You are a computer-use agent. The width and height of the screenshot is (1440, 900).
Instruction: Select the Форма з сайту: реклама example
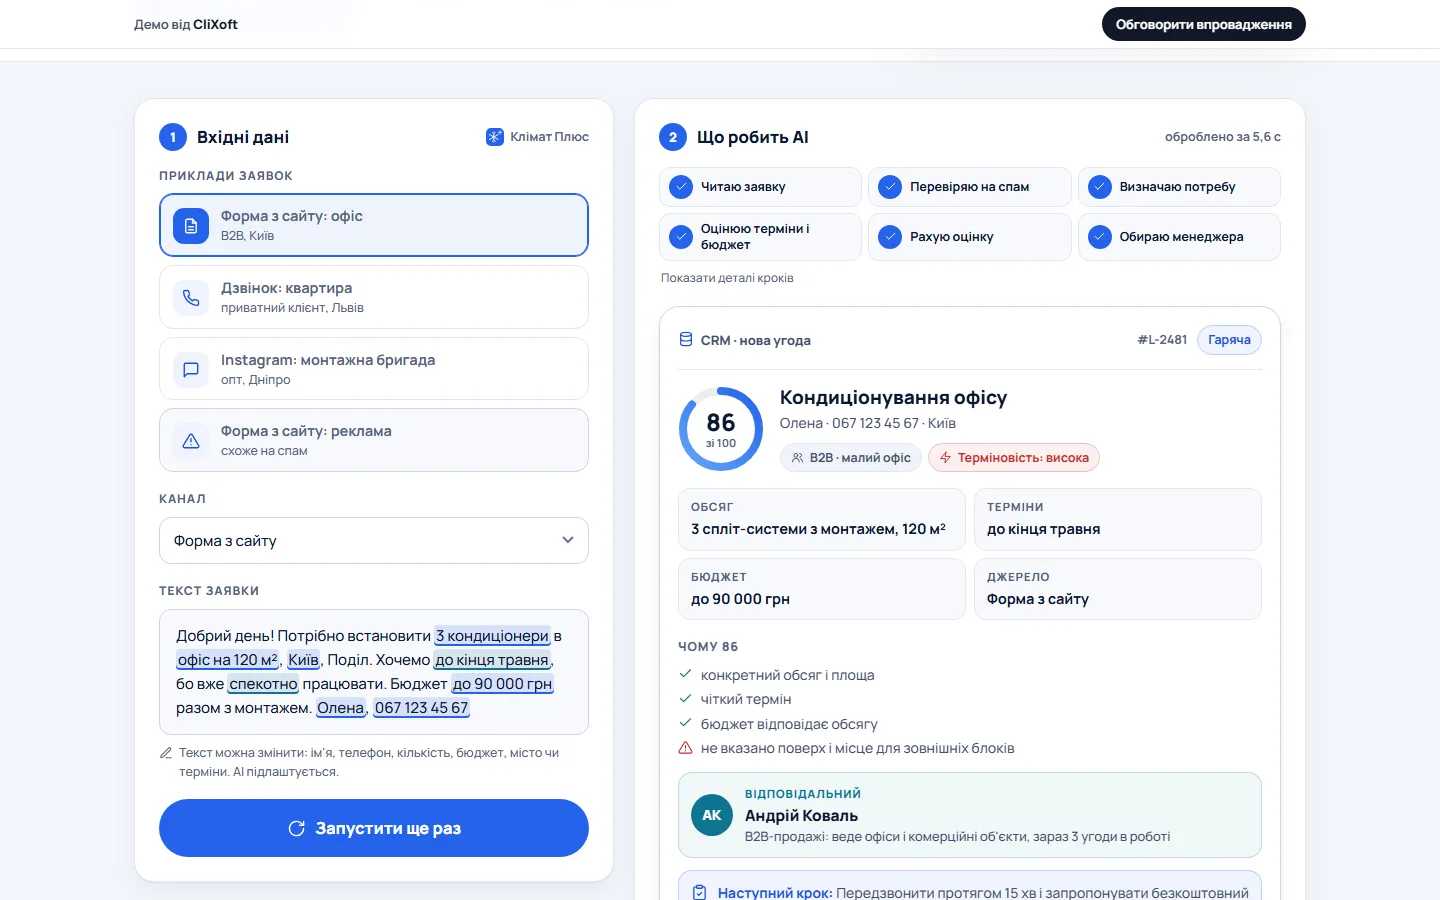click(374, 440)
